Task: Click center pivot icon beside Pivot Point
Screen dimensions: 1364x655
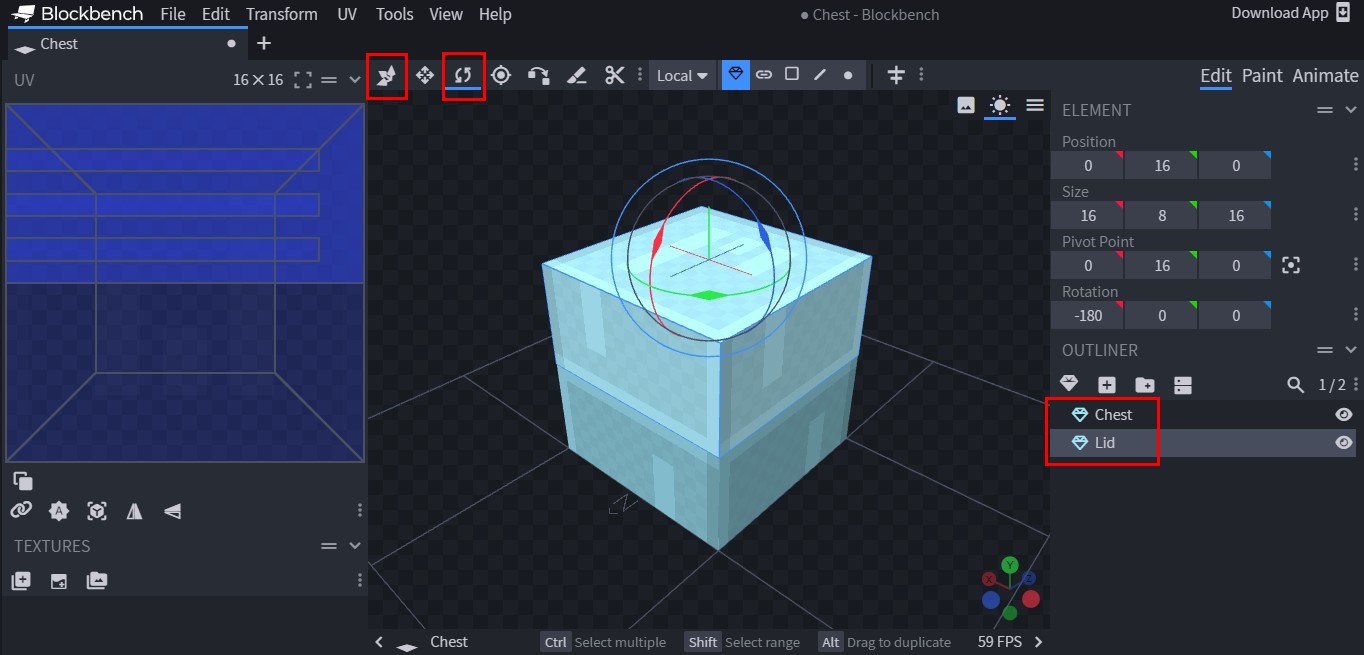Action: [1291, 265]
